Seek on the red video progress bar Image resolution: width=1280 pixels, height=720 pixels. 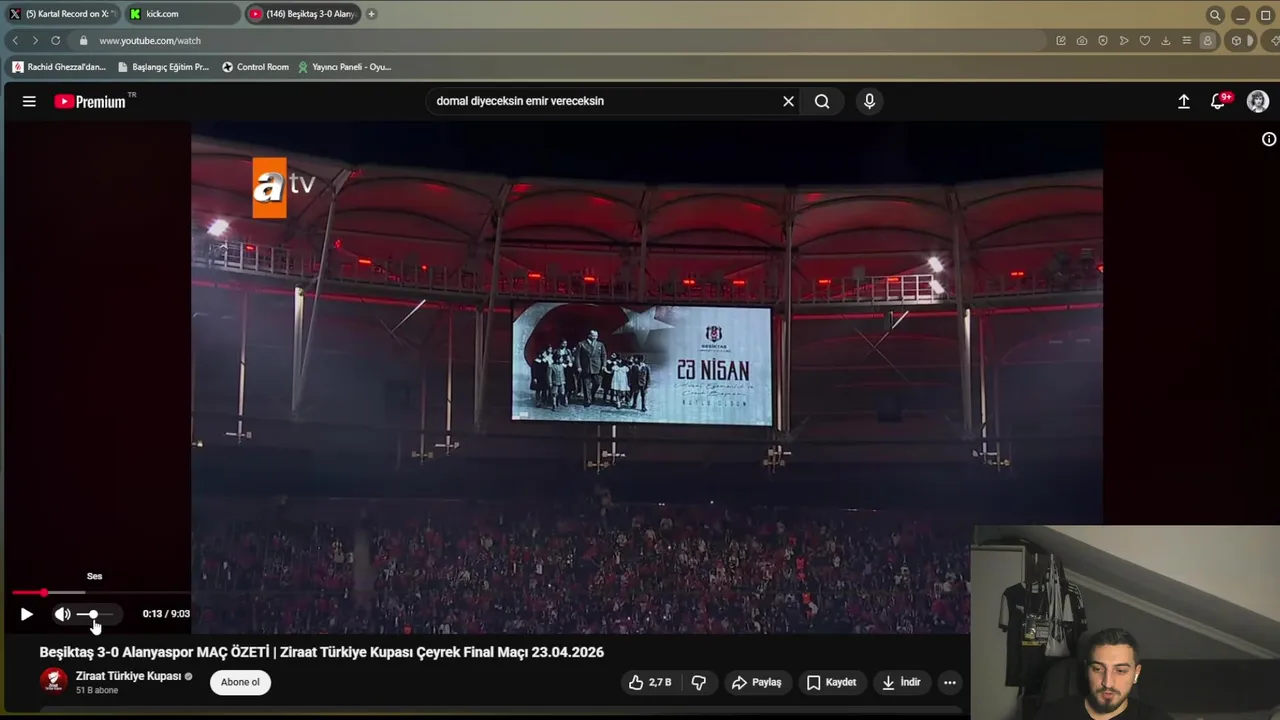pos(100,593)
